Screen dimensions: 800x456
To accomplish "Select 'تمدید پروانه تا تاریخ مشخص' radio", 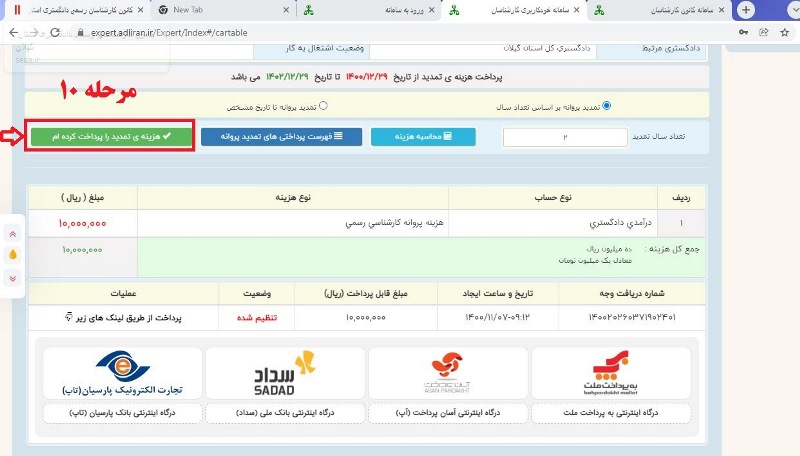I will pos(323,106).
